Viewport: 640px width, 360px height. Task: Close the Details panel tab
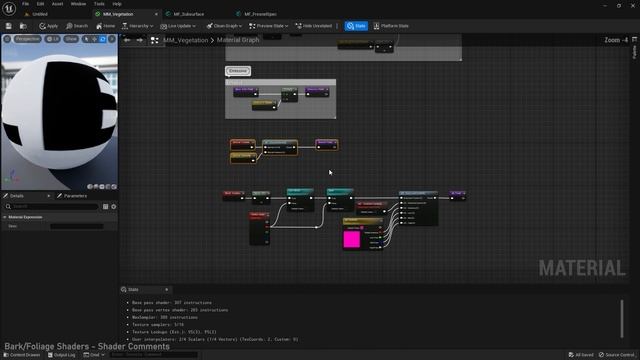point(49,196)
